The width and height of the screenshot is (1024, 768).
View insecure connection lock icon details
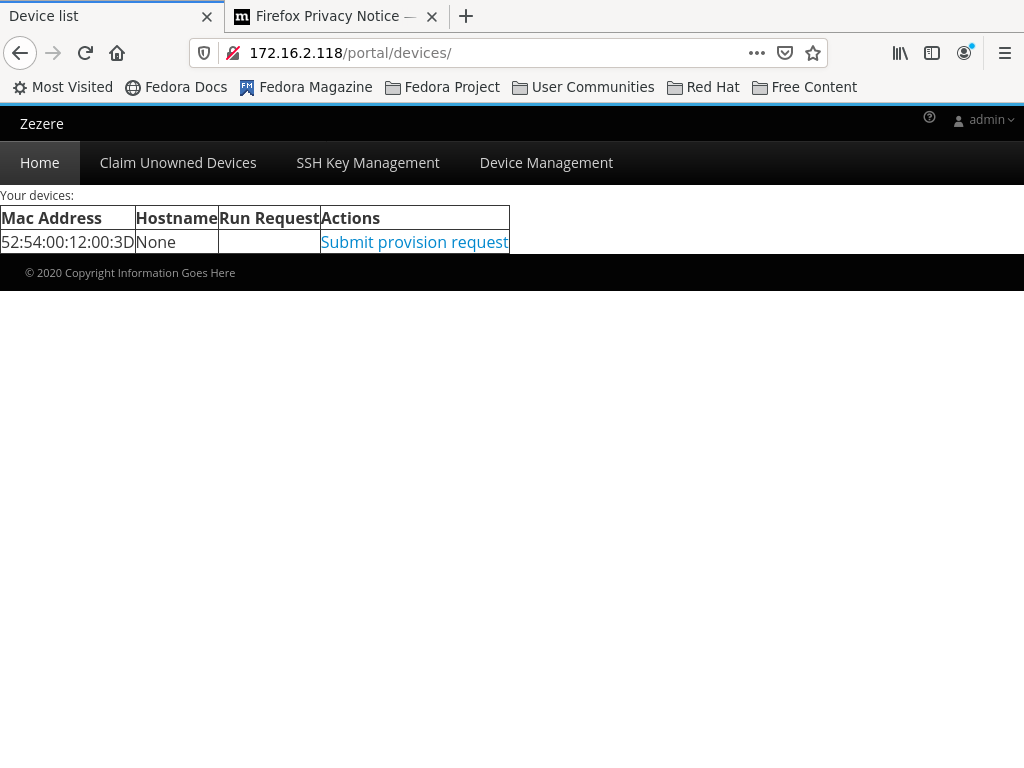(232, 53)
